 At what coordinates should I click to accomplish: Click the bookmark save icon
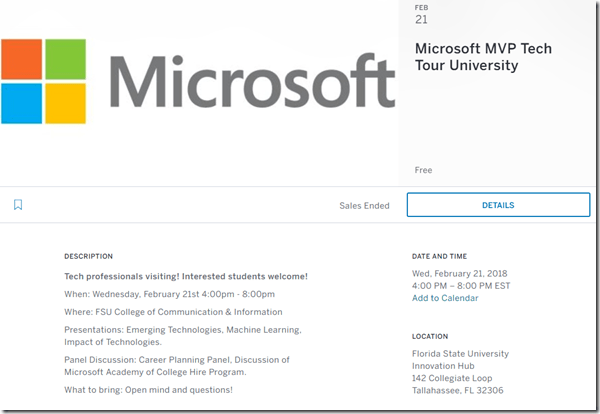18,205
